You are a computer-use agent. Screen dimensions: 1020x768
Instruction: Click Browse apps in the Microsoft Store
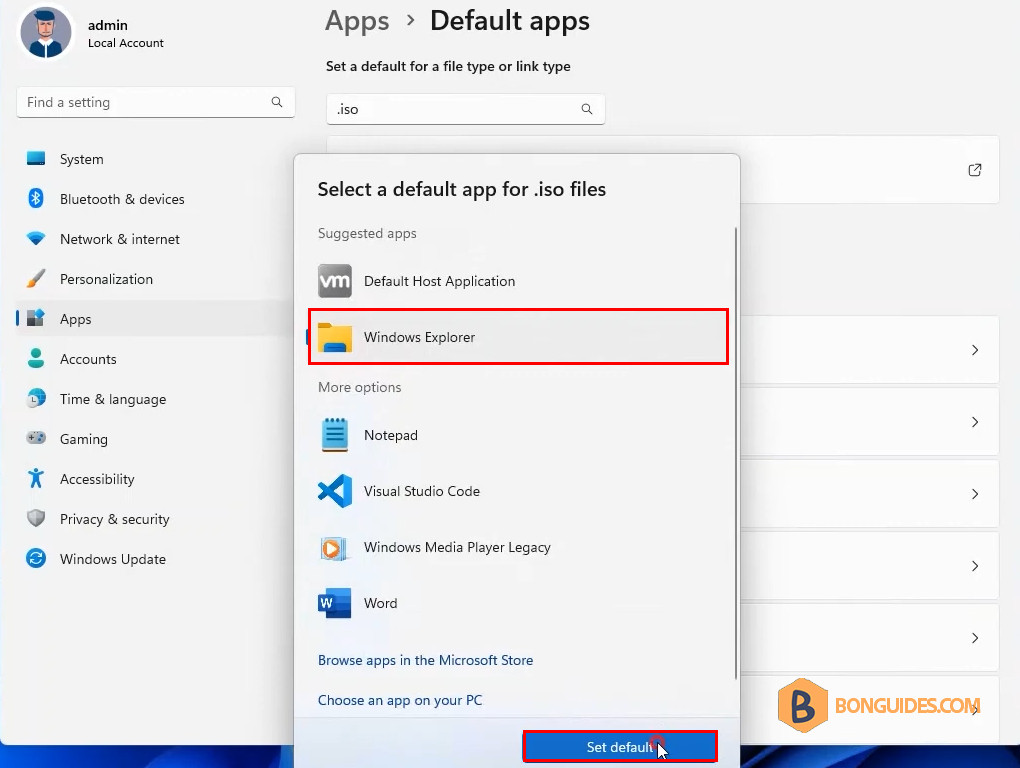425,660
